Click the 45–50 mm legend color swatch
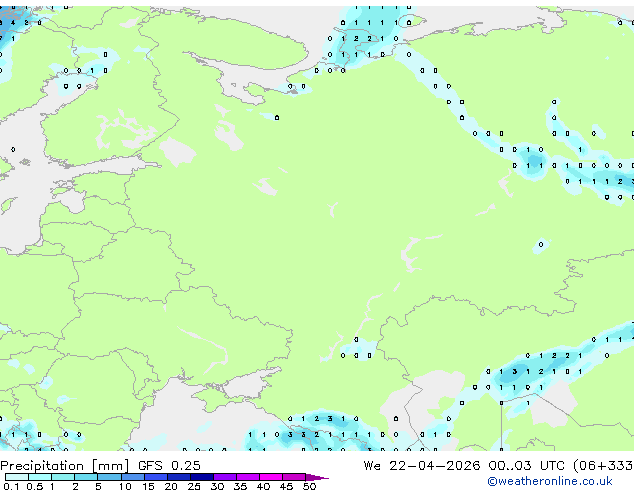Image resolution: width=634 pixels, height=490 pixels. point(294,477)
